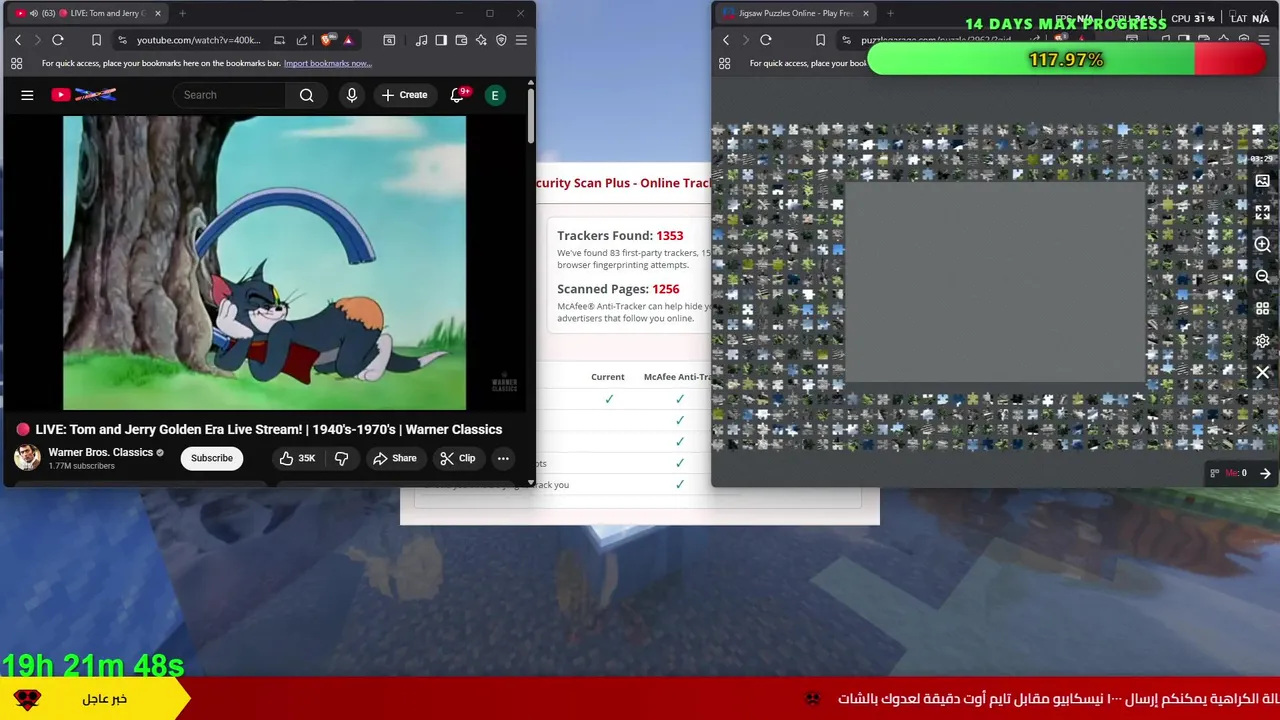Like the video showing 35K likes

[x=297, y=458]
